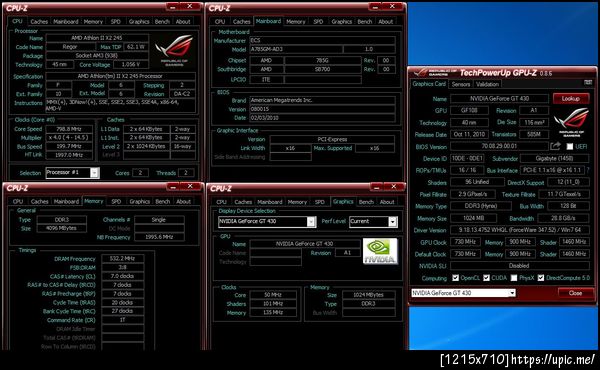Open Caches tab in CPU-Z processor window

tap(39, 22)
